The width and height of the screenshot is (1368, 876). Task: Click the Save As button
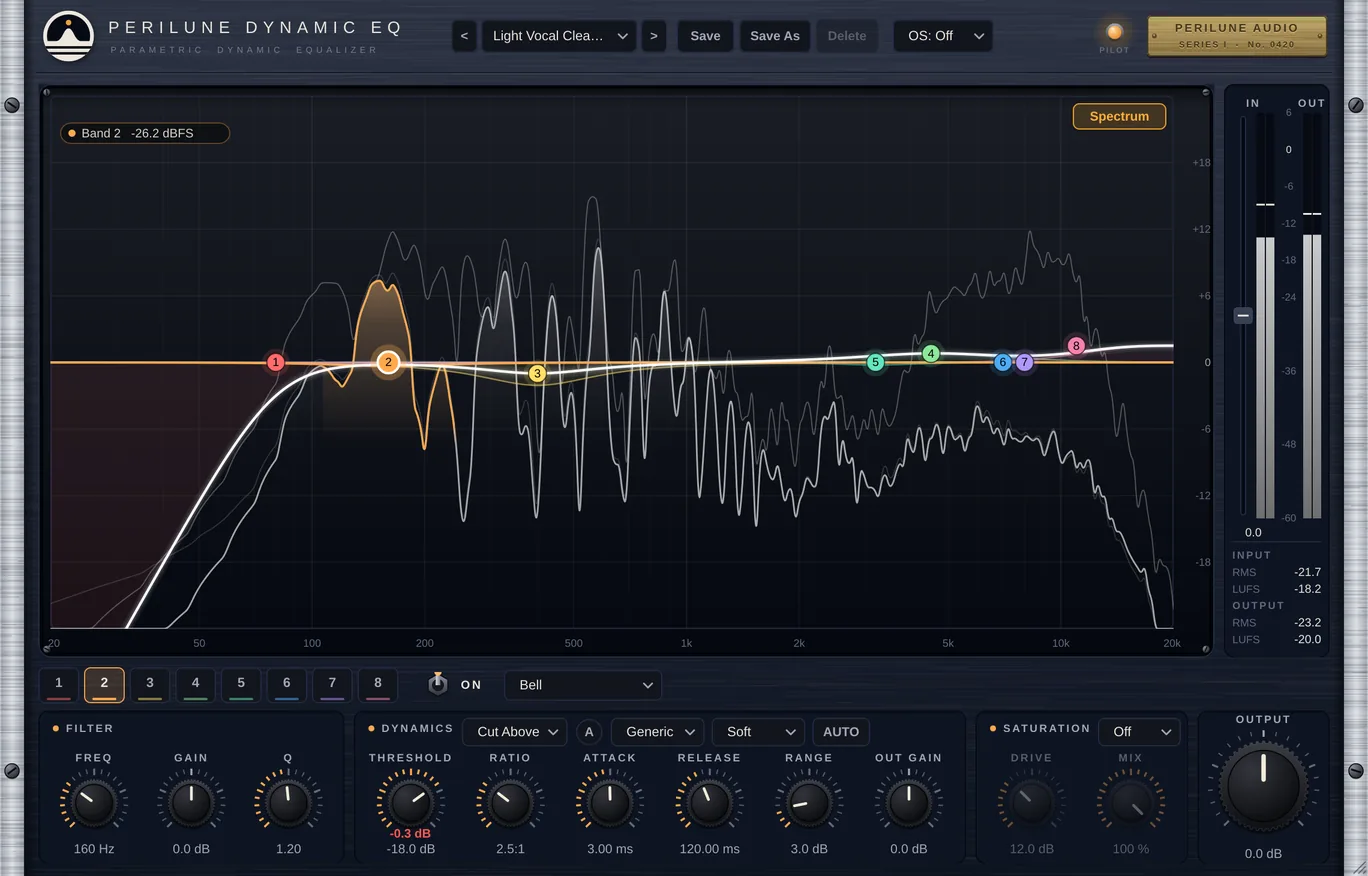coord(775,36)
